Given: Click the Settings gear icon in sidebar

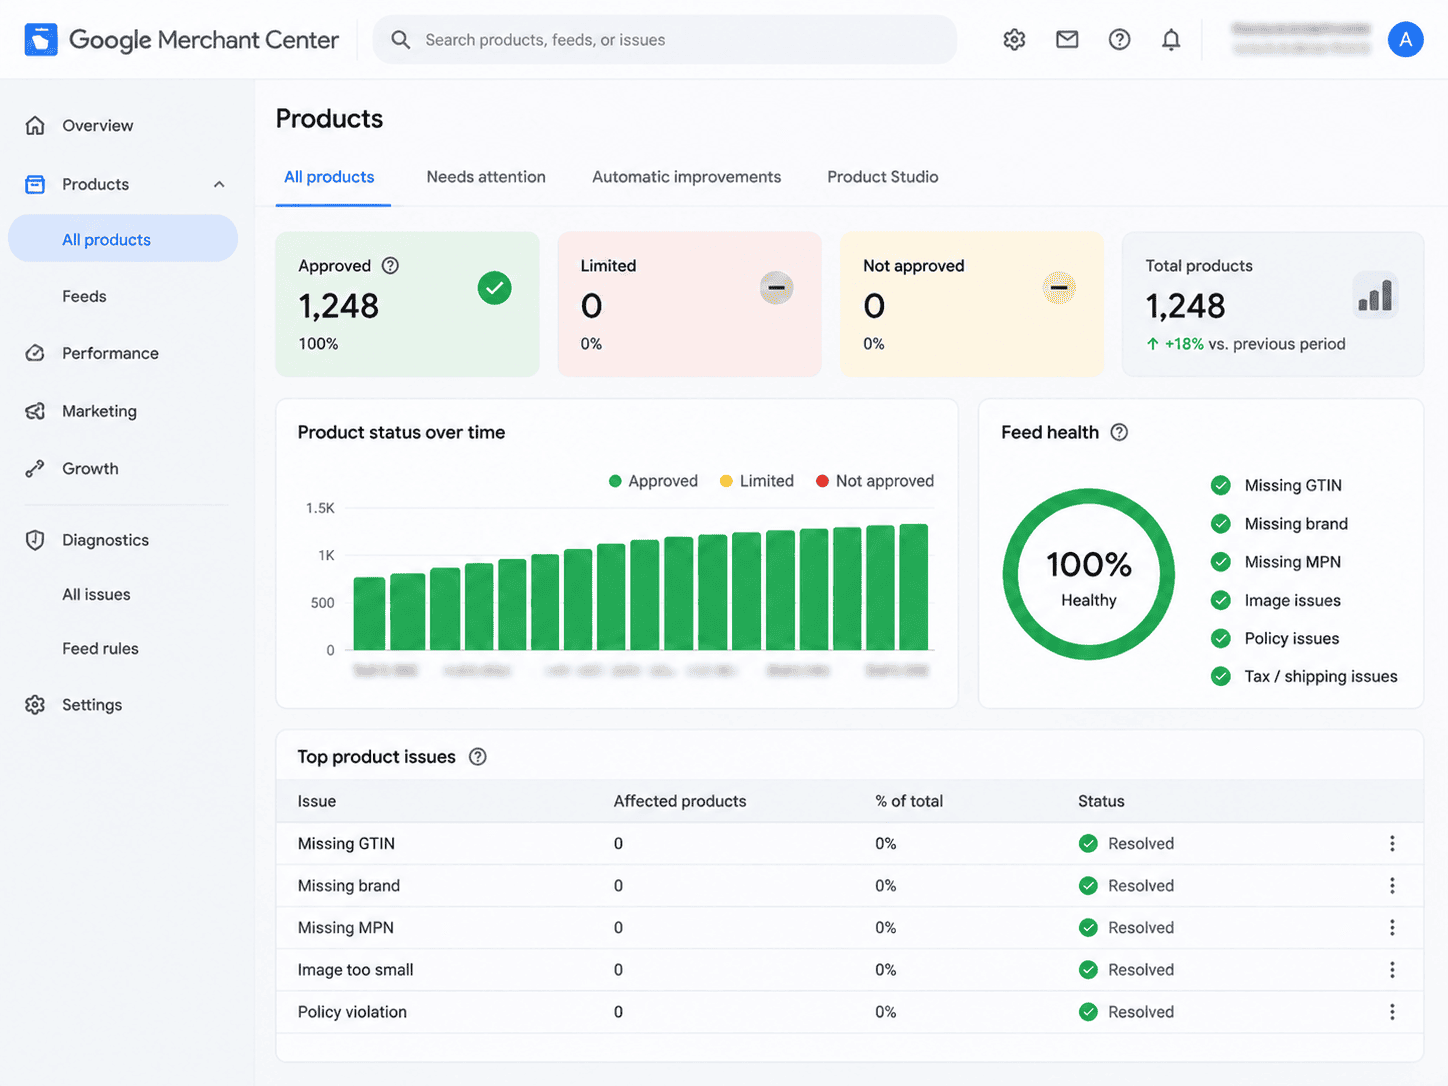Looking at the screenshot, I should click(x=35, y=705).
